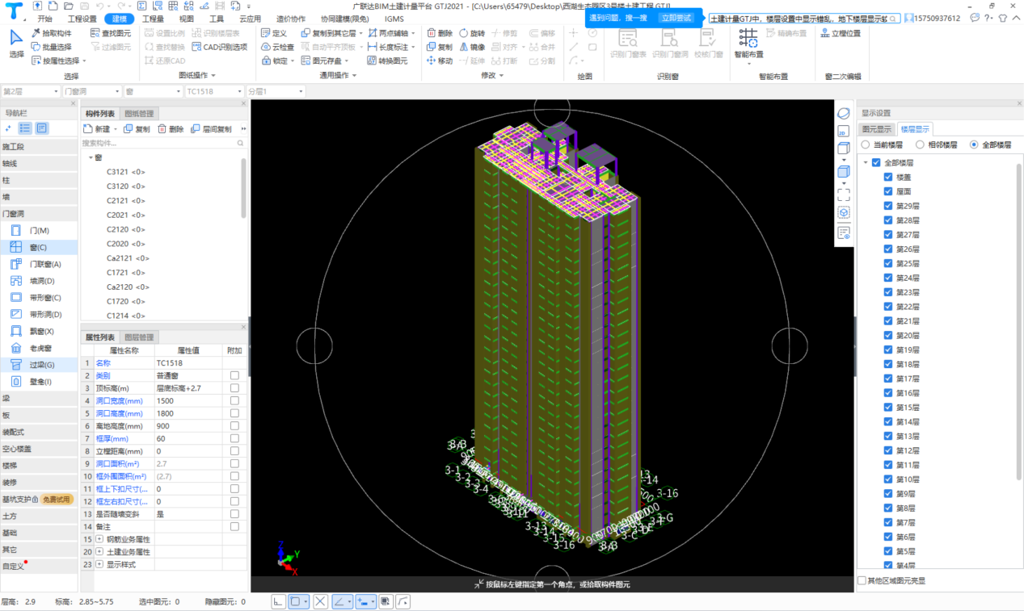Switch to the 图纸管理 tab
Screen dimensions: 1024x611
[140, 114]
